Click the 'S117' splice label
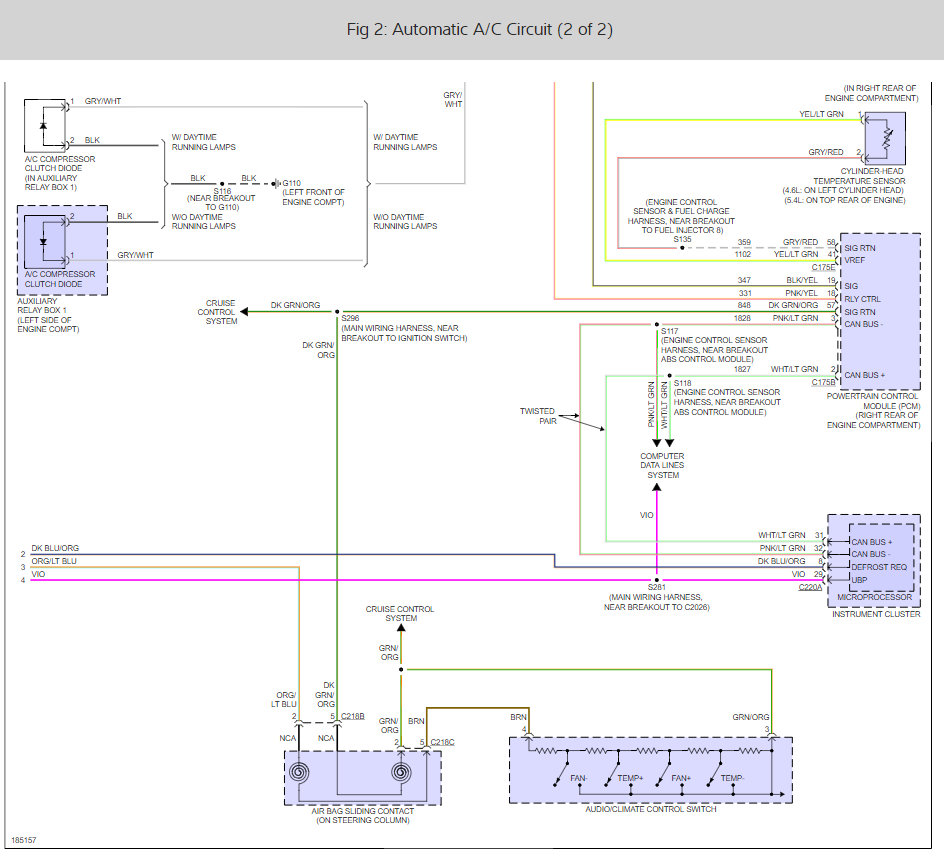This screenshot has width=944, height=861. (x=669, y=331)
